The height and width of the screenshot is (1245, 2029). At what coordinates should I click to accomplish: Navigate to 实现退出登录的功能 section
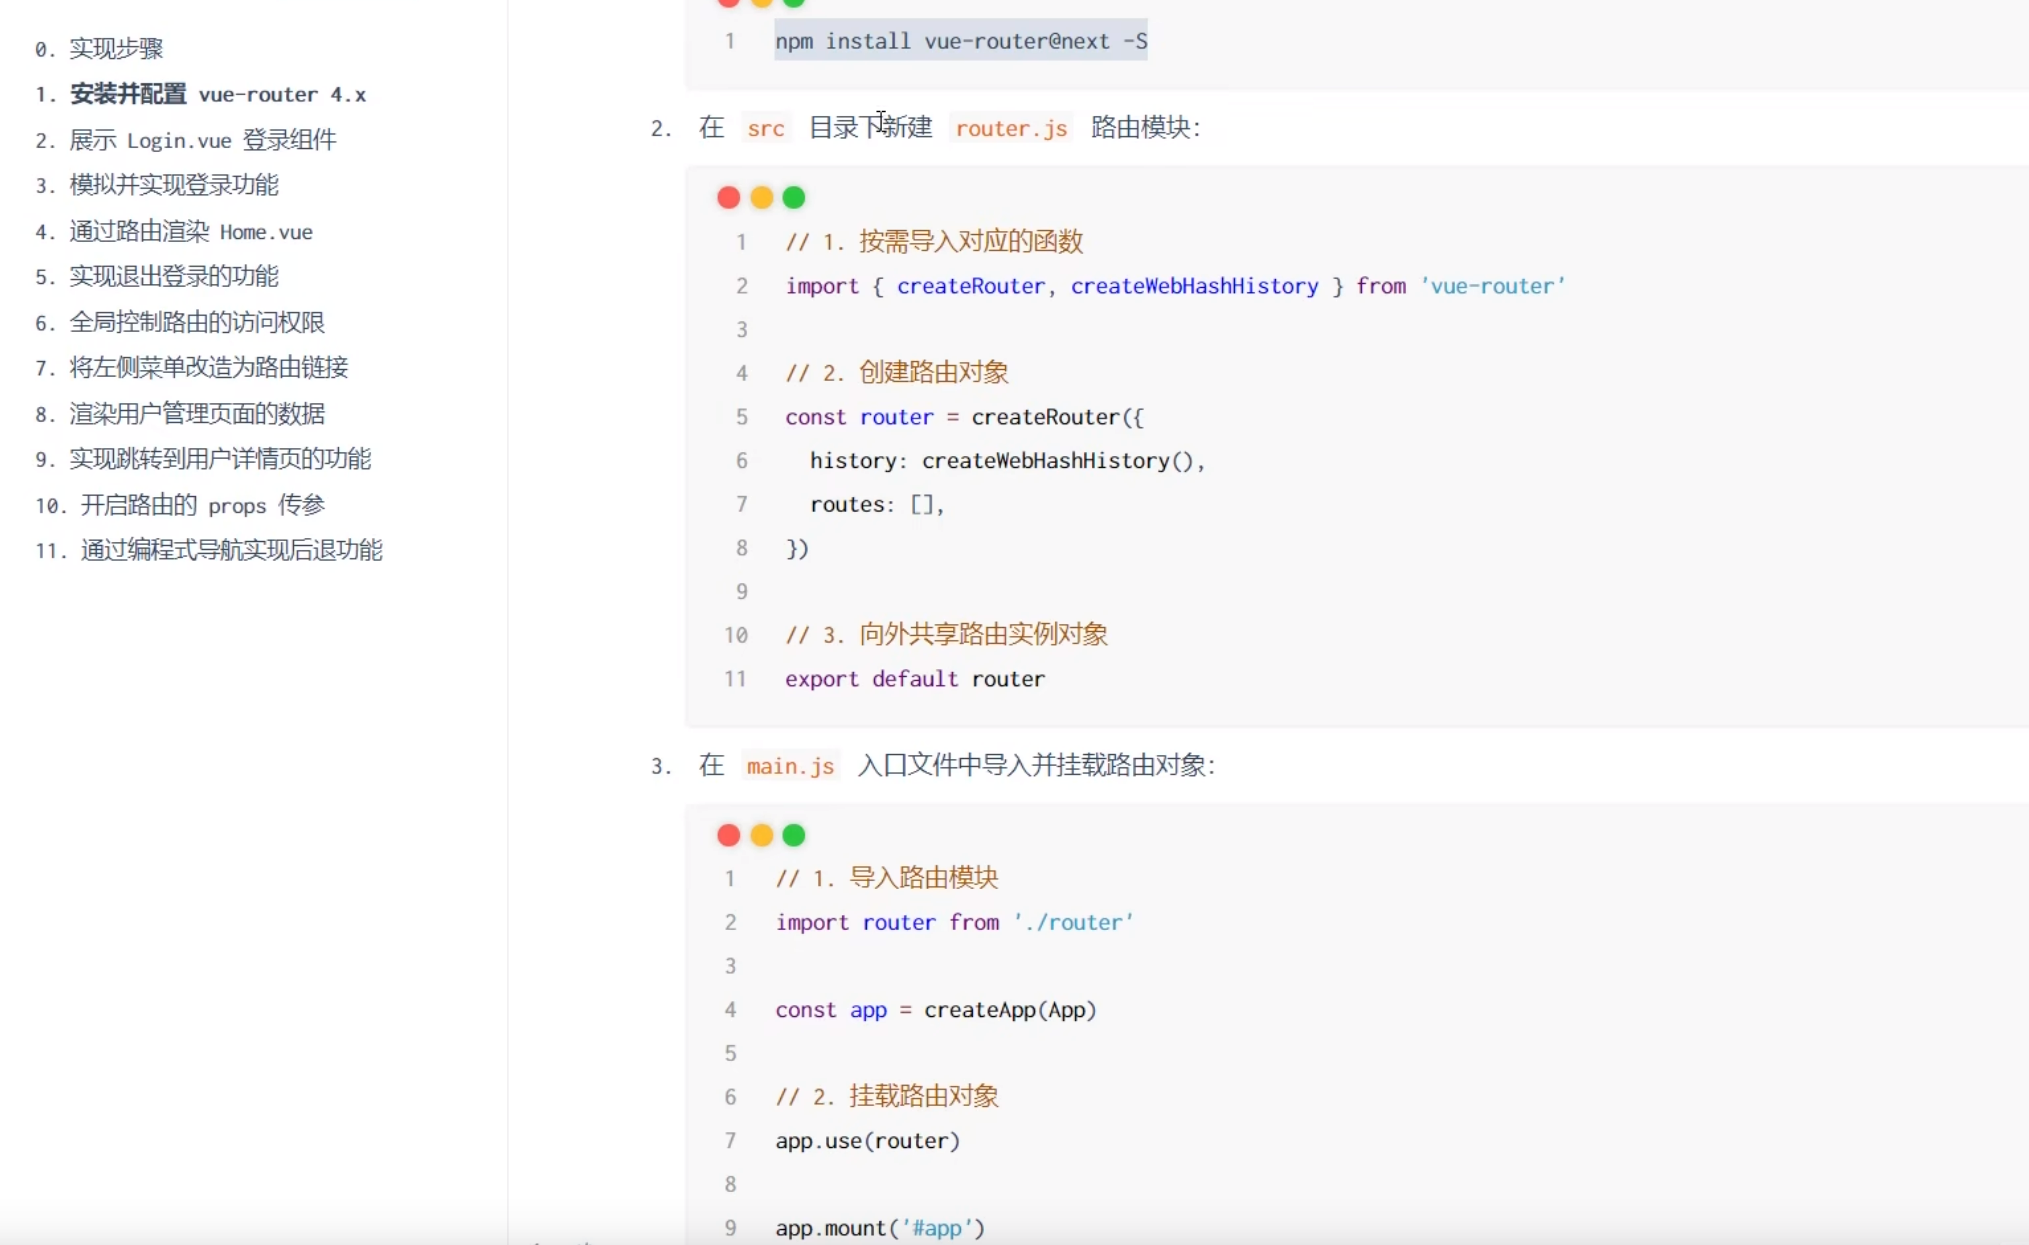(x=173, y=276)
